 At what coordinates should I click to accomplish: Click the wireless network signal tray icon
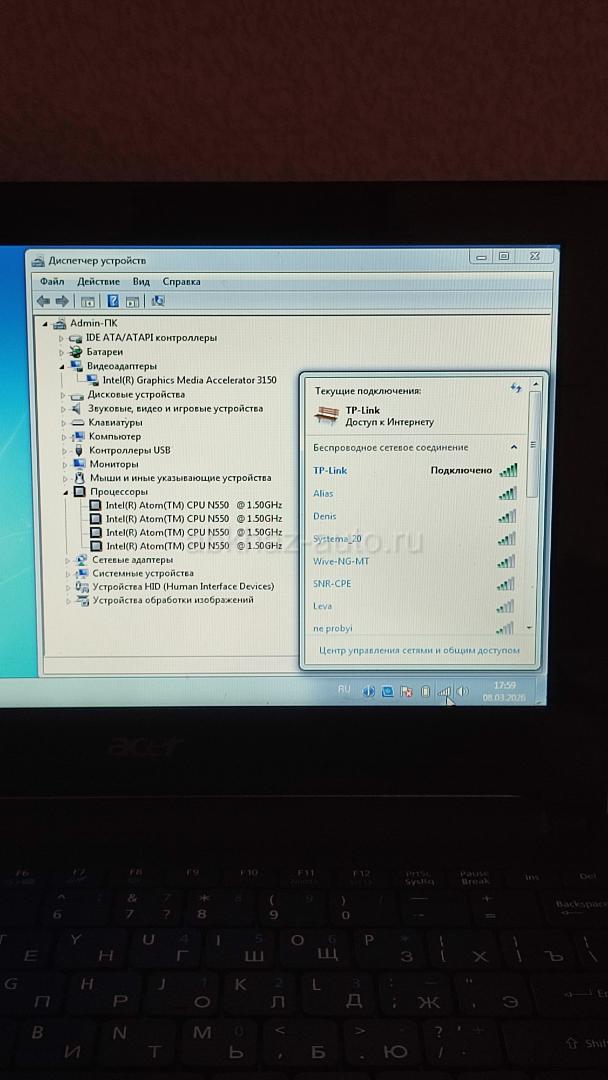[444, 691]
